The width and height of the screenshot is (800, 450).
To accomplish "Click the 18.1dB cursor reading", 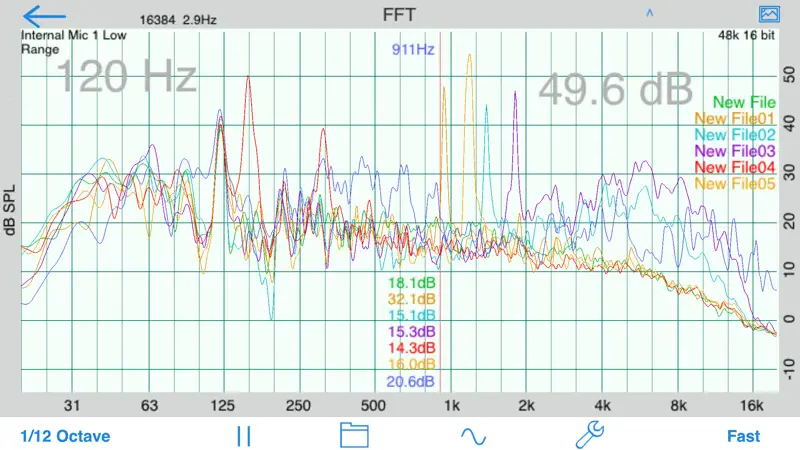I will 411,283.
